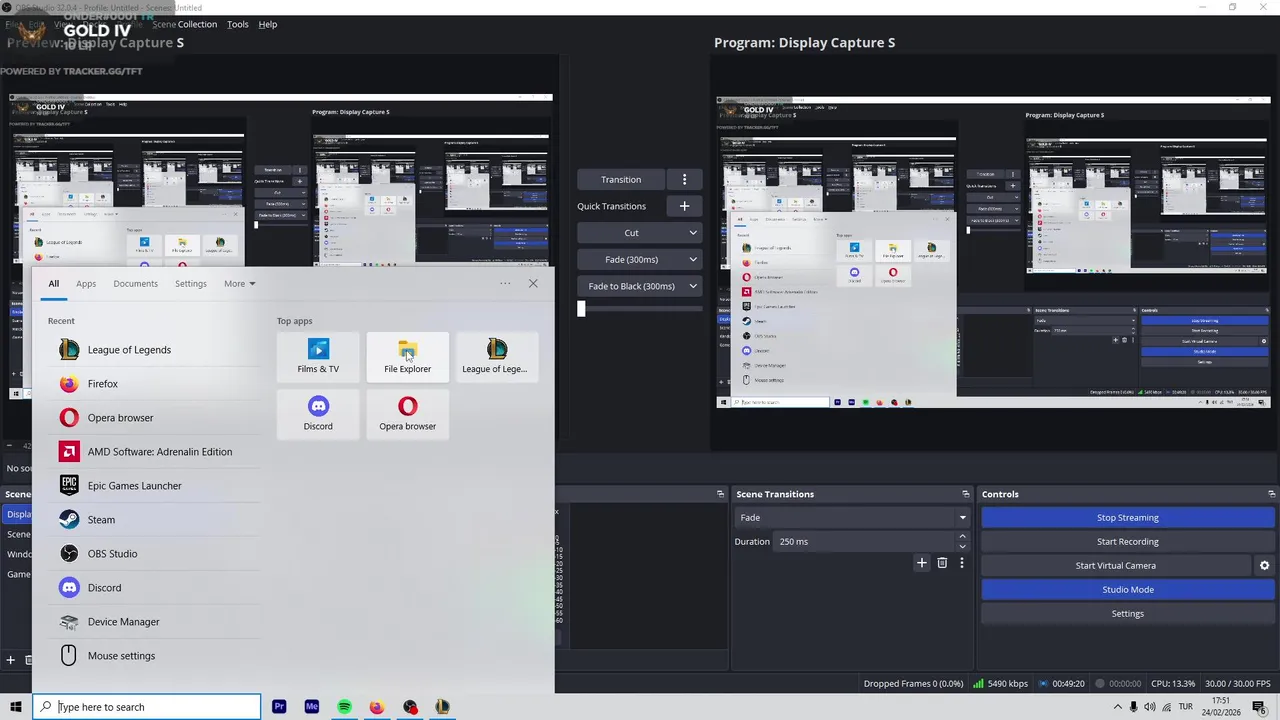
Task: Switch to Settings search tab
Action: (190, 284)
